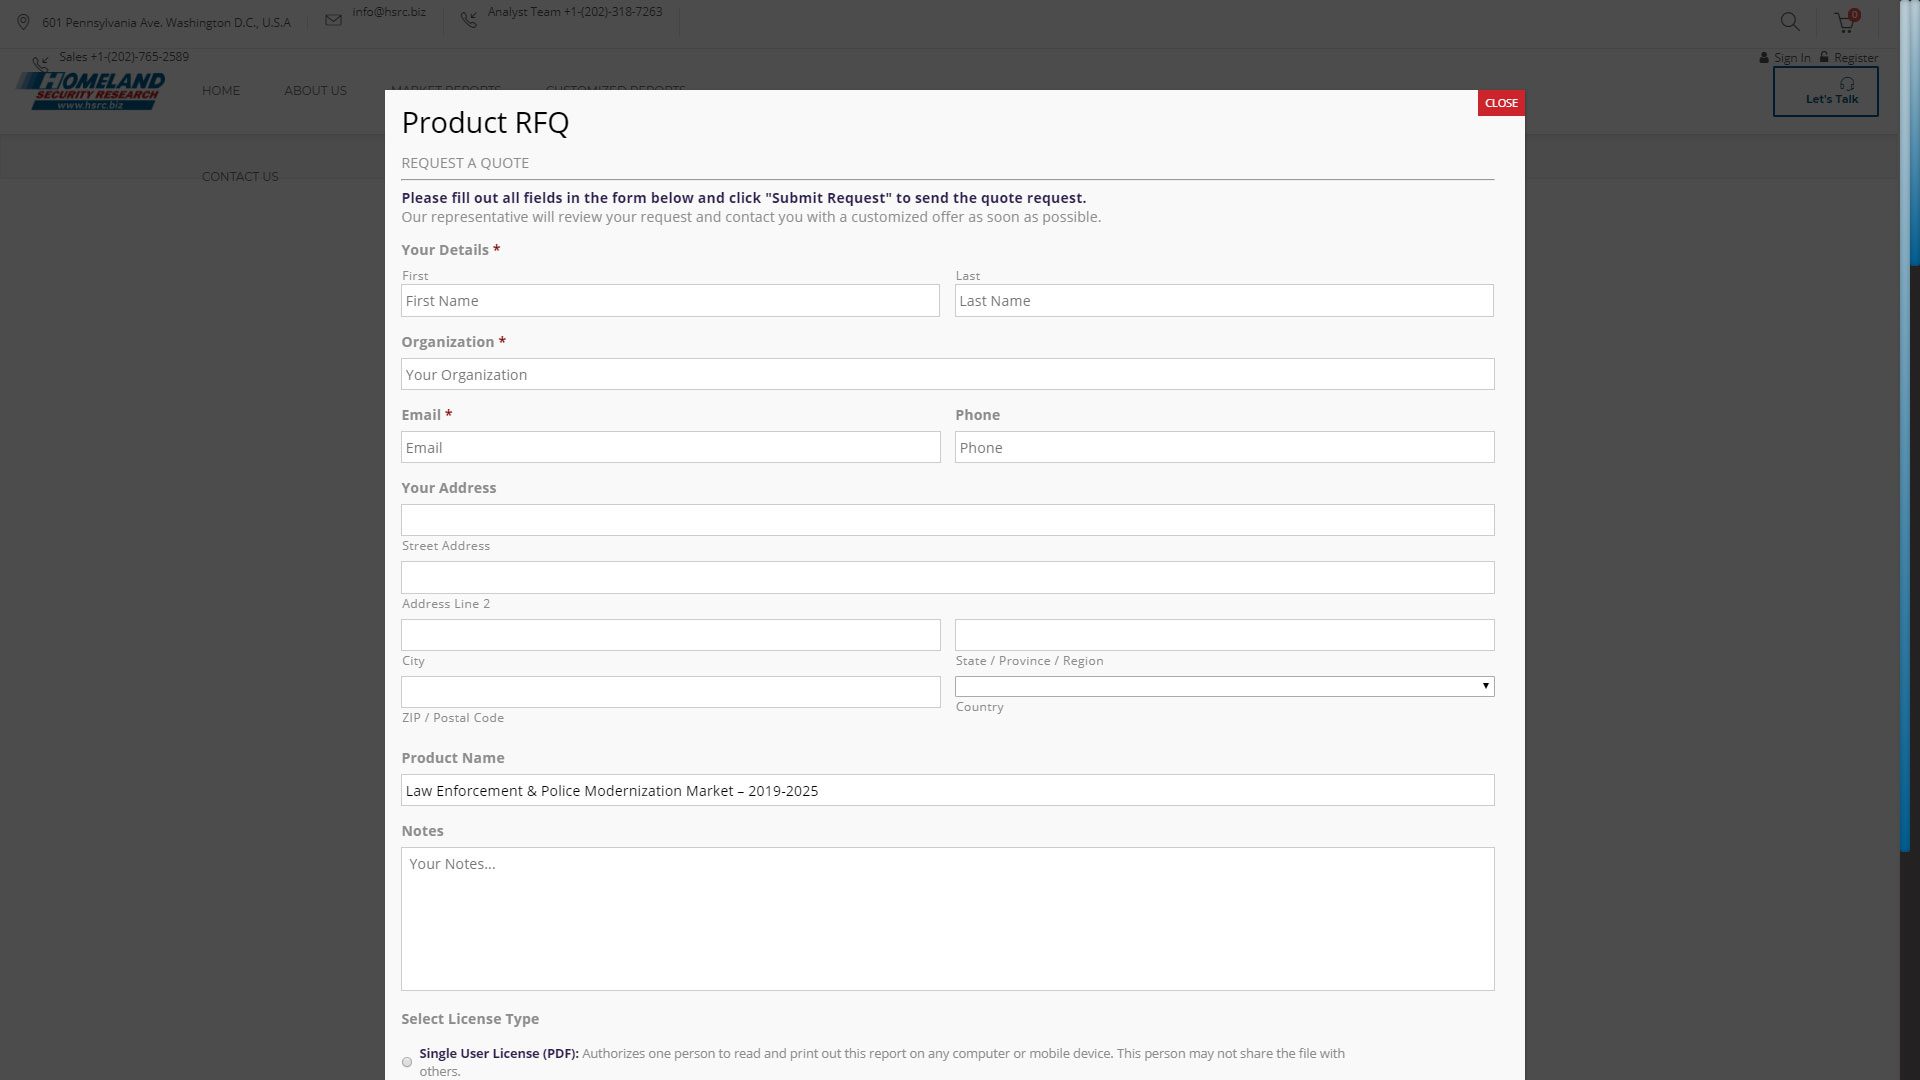Click the Register lock icon
The height and width of the screenshot is (1080, 1920).
point(1824,57)
